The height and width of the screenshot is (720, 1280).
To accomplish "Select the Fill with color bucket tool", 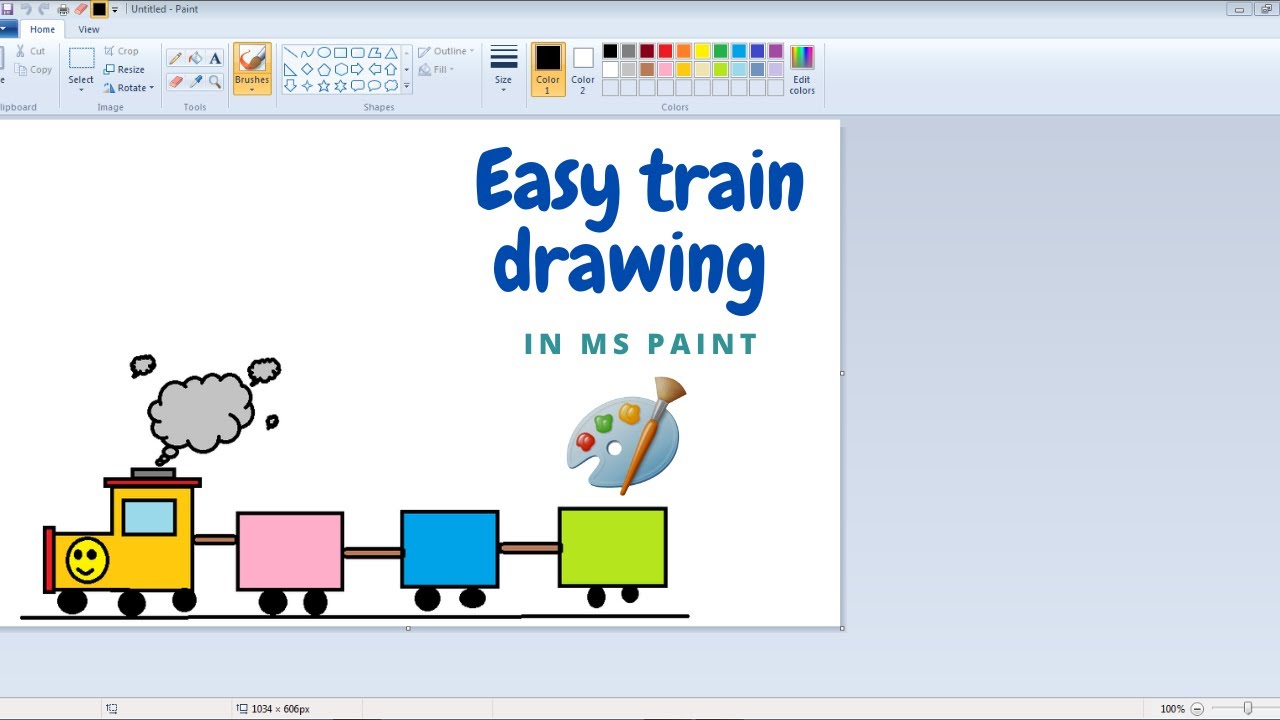I will tap(195, 59).
